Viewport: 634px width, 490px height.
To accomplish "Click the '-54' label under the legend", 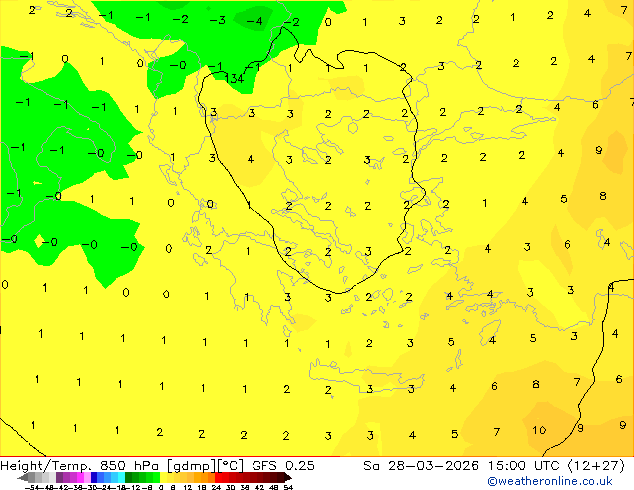I will pos(33,487).
